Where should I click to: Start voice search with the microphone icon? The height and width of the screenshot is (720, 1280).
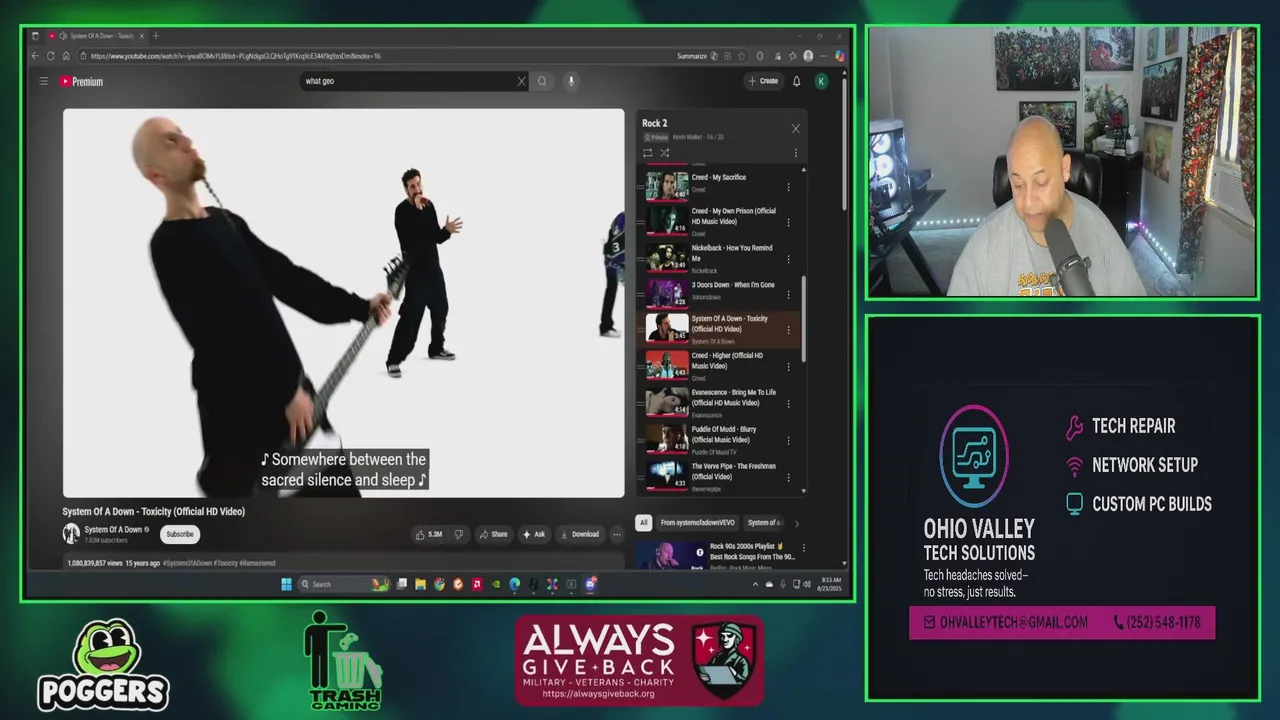(571, 81)
